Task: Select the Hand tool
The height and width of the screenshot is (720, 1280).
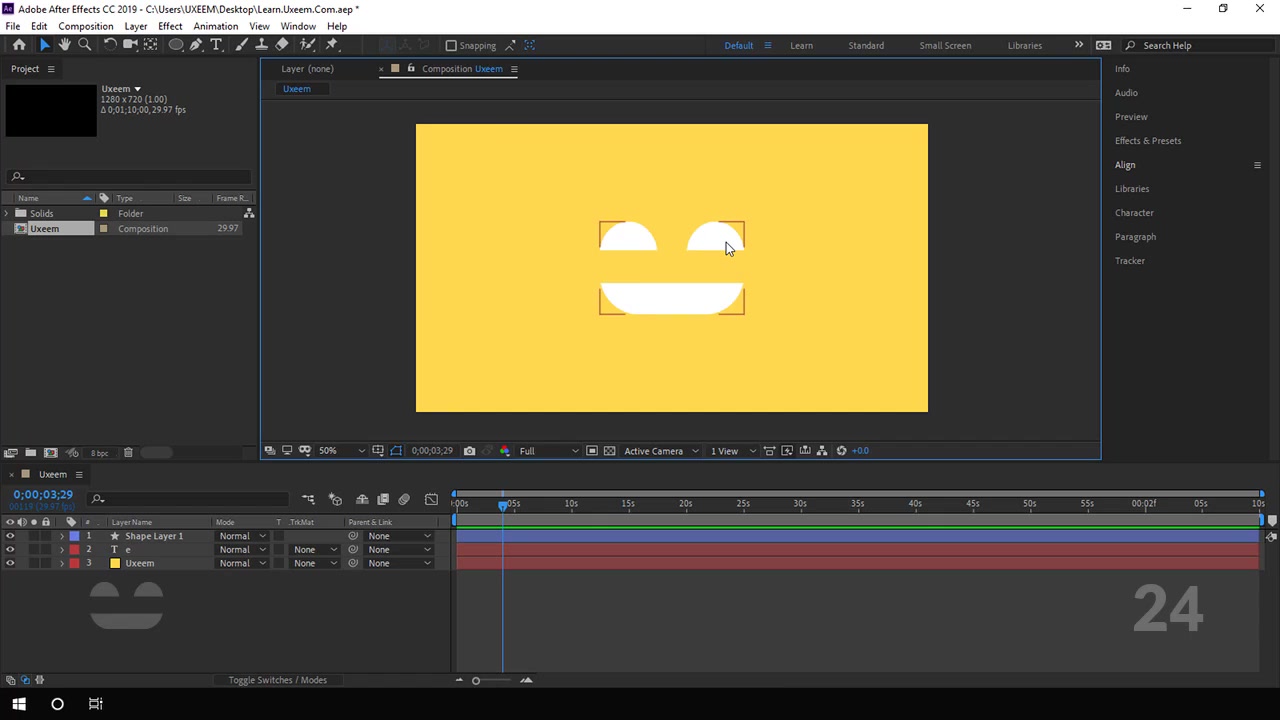Action: (64, 45)
